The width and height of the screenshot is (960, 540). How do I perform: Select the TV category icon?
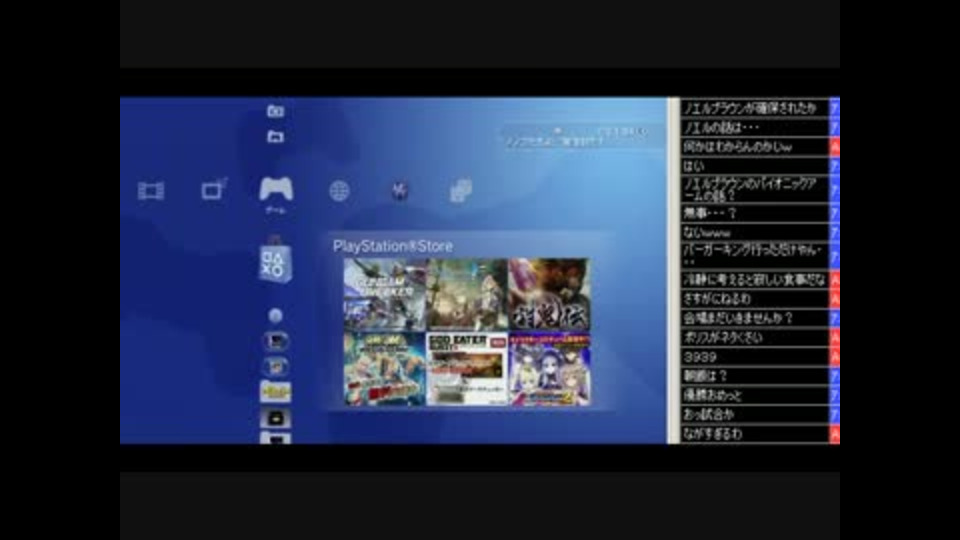click(x=214, y=189)
